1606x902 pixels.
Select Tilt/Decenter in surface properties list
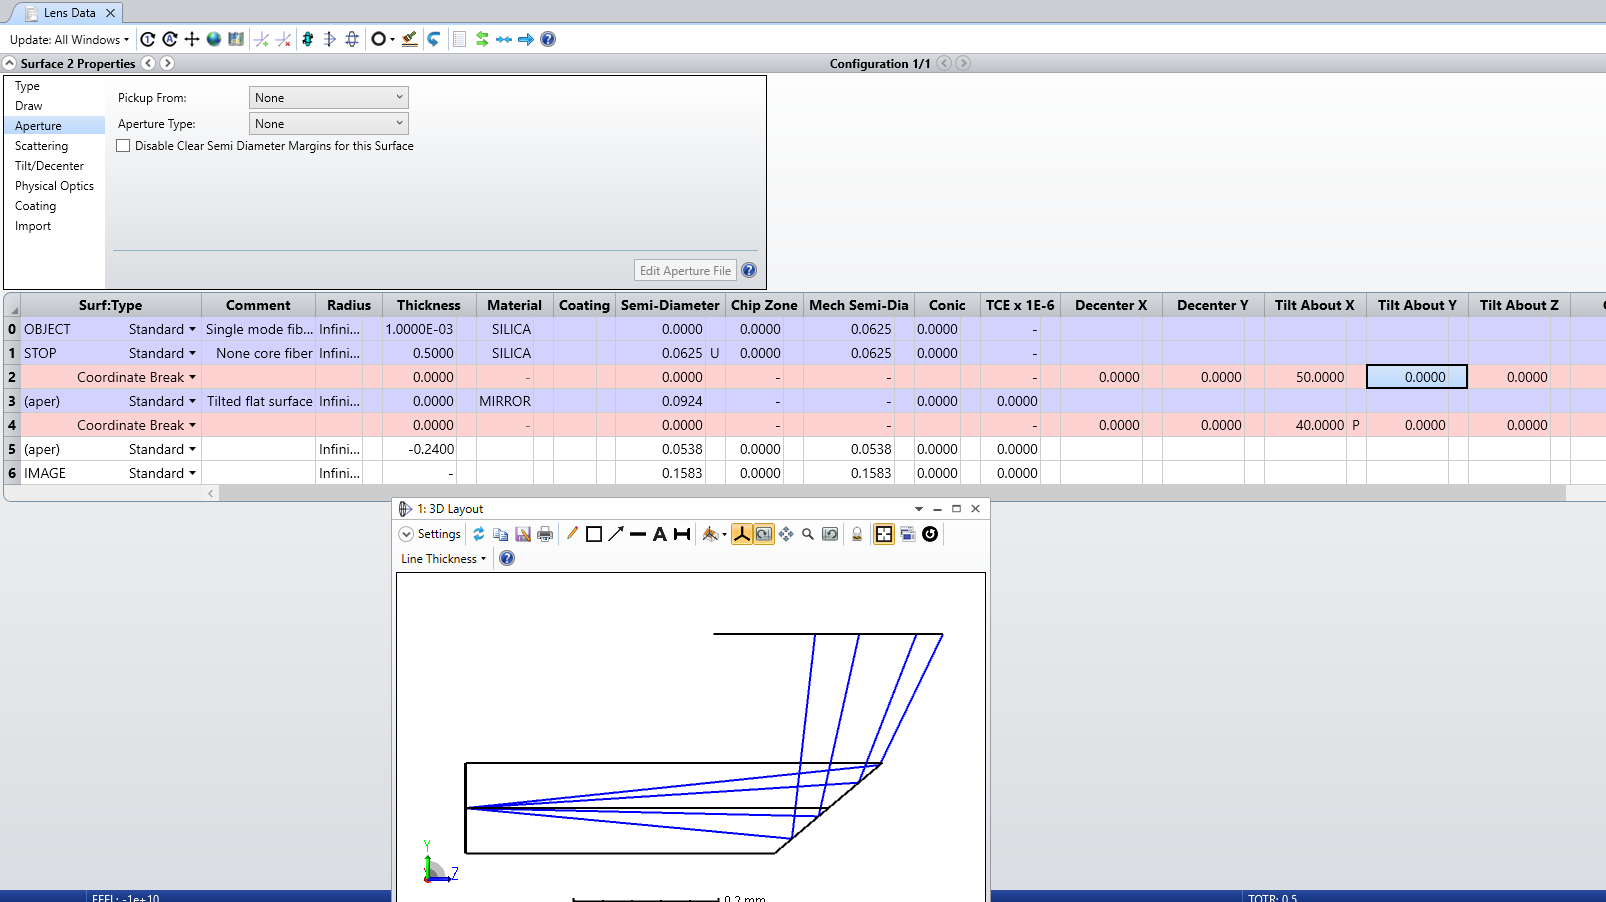click(x=49, y=166)
